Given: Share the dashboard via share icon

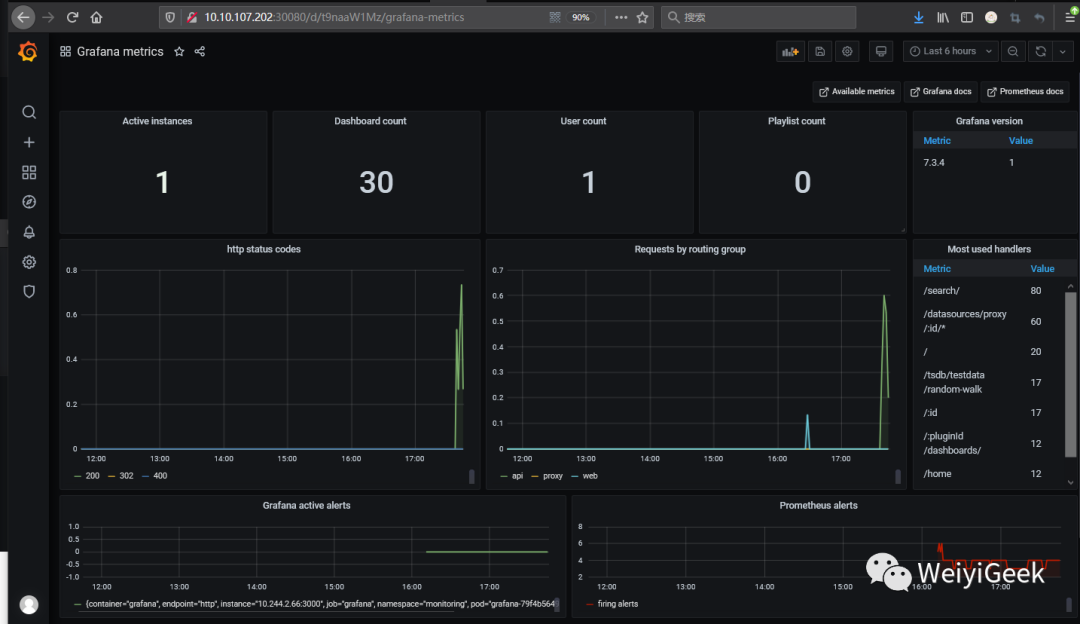Looking at the screenshot, I should pyautogui.click(x=200, y=52).
